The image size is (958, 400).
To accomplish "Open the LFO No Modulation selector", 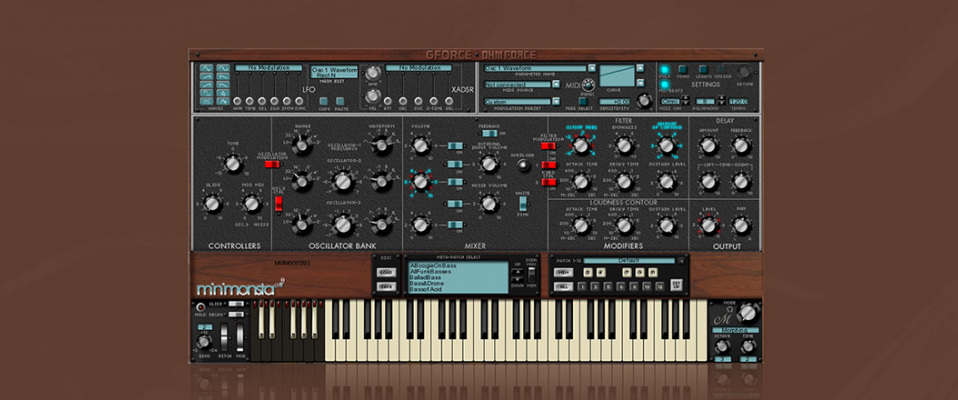I will pyautogui.click(x=268, y=68).
